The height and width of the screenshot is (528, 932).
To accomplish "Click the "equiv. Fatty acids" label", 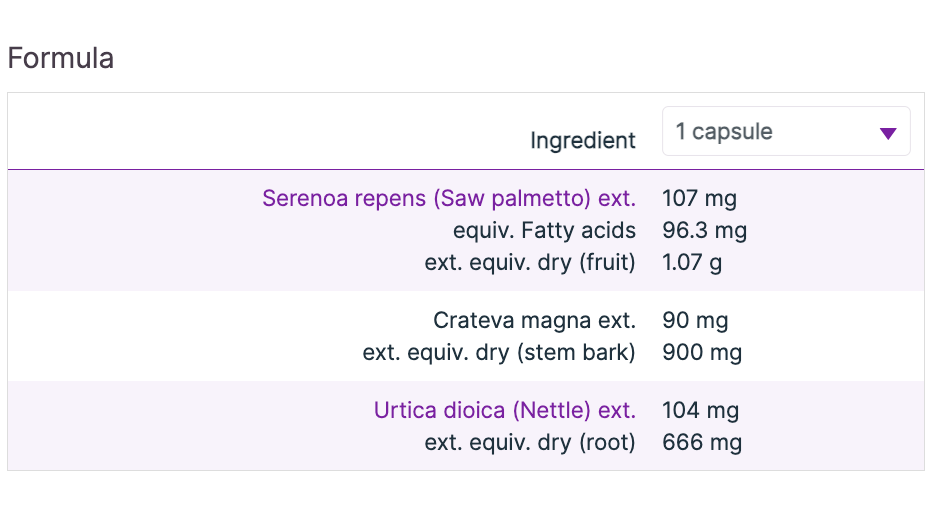I will click(x=544, y=230).
